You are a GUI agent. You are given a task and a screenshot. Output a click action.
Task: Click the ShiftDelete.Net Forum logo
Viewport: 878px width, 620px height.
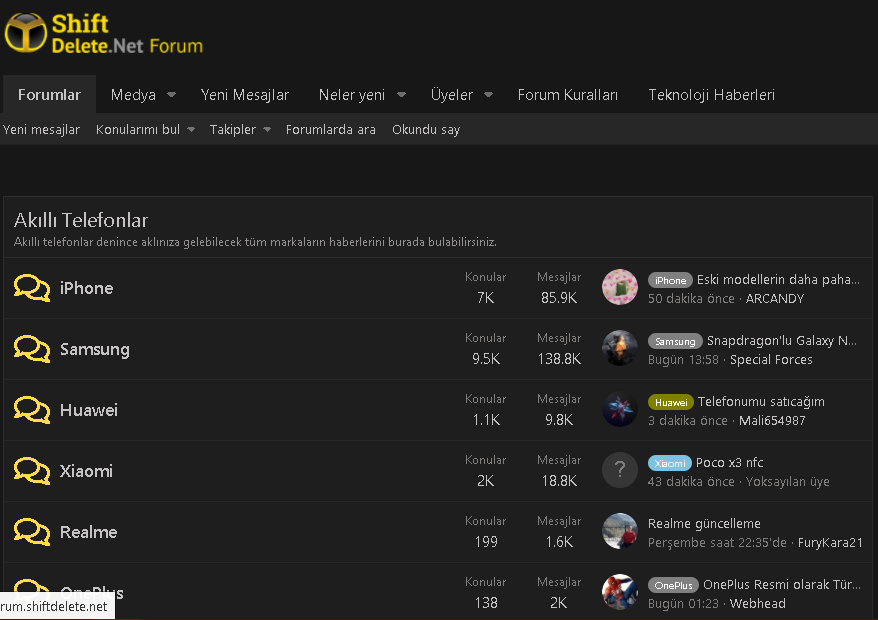[104, 34]
